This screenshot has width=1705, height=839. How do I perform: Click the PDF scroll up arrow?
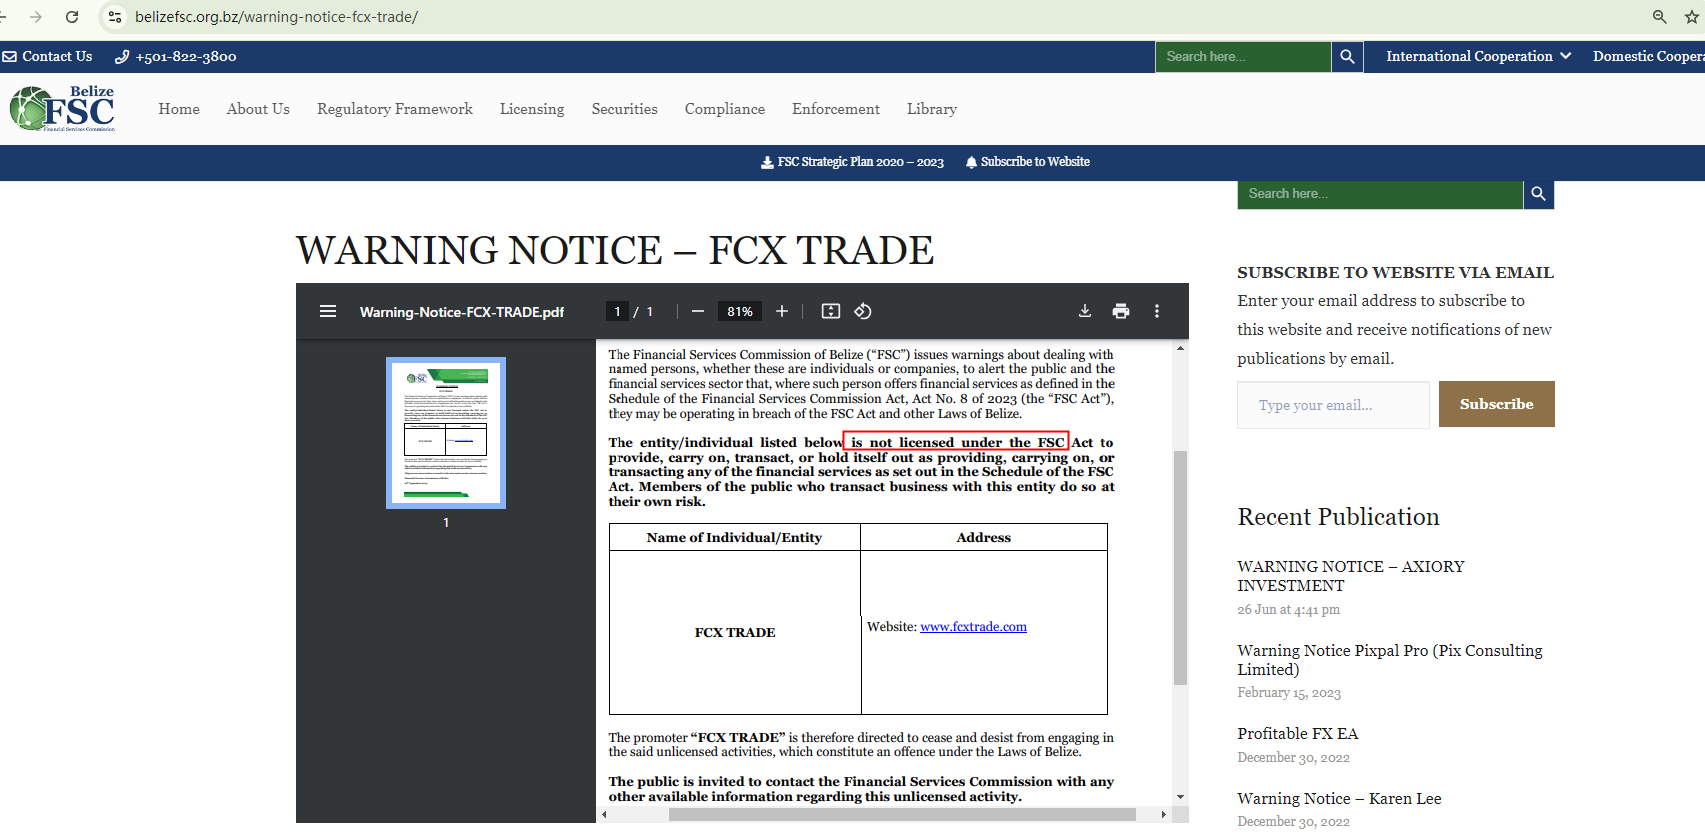[1180, 348]
